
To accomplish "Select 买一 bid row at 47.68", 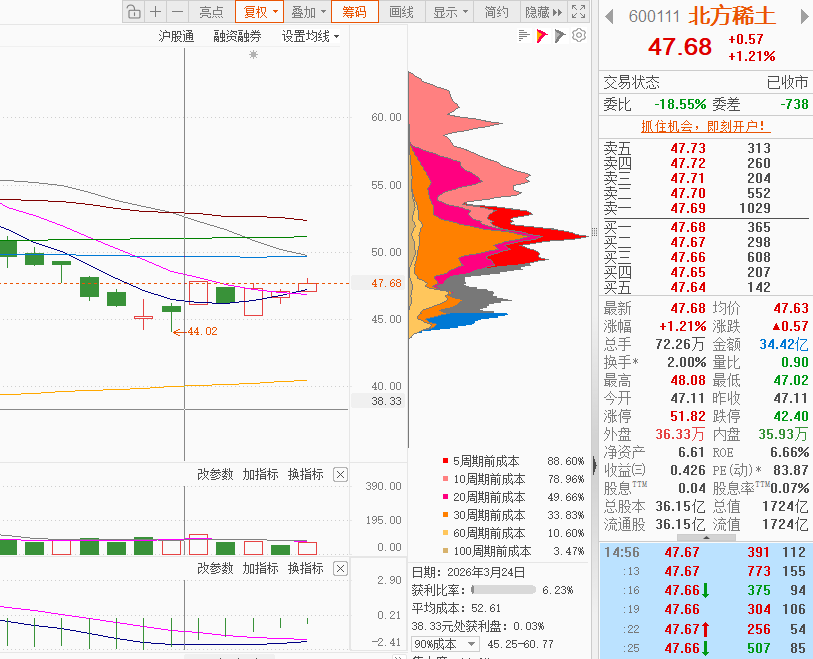I will (706, 227).
